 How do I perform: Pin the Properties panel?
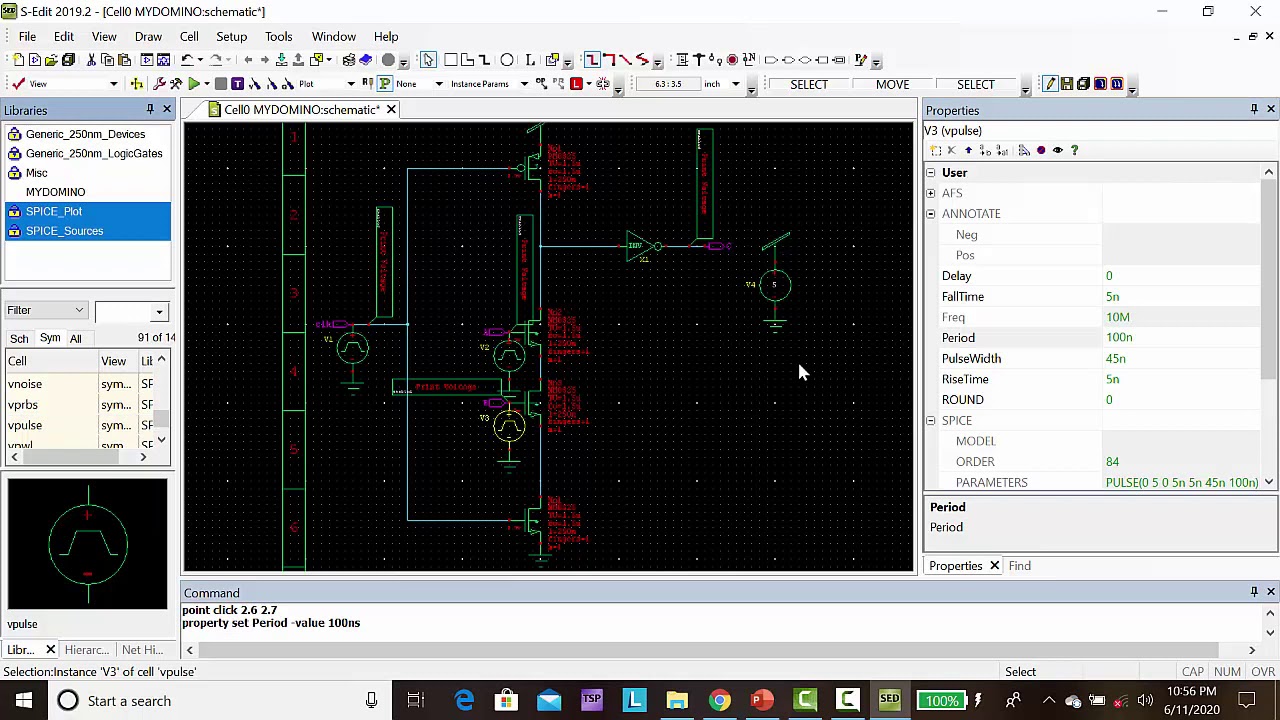1254,109
